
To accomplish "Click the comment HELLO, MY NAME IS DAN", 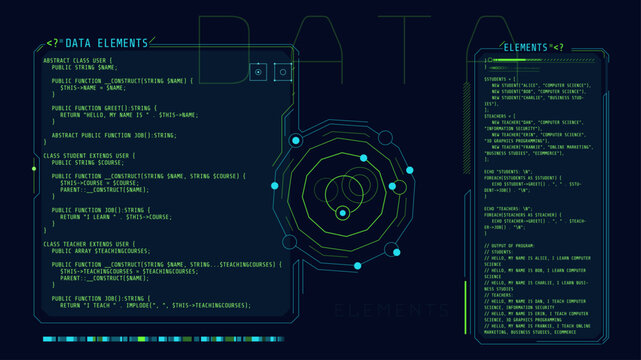I will pos(536,304).
